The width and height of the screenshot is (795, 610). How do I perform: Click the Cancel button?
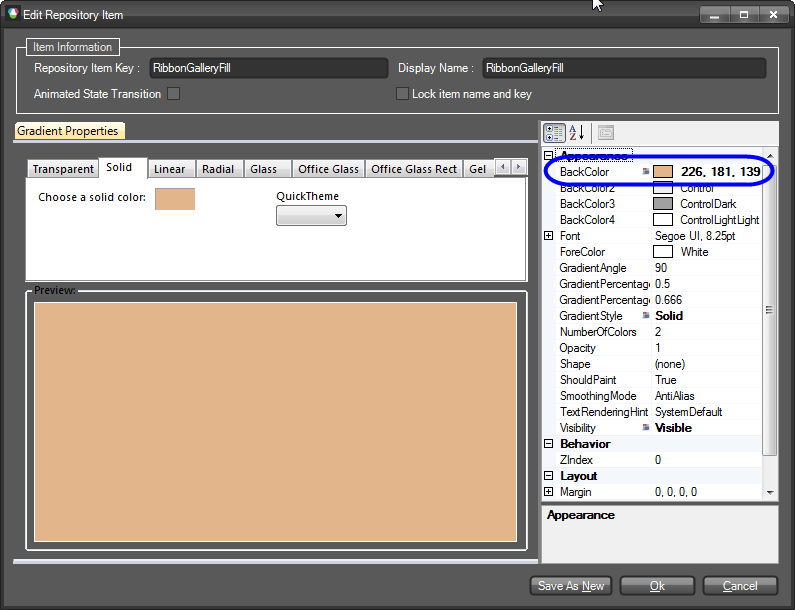pyautogui.click(x=740, y=586)
